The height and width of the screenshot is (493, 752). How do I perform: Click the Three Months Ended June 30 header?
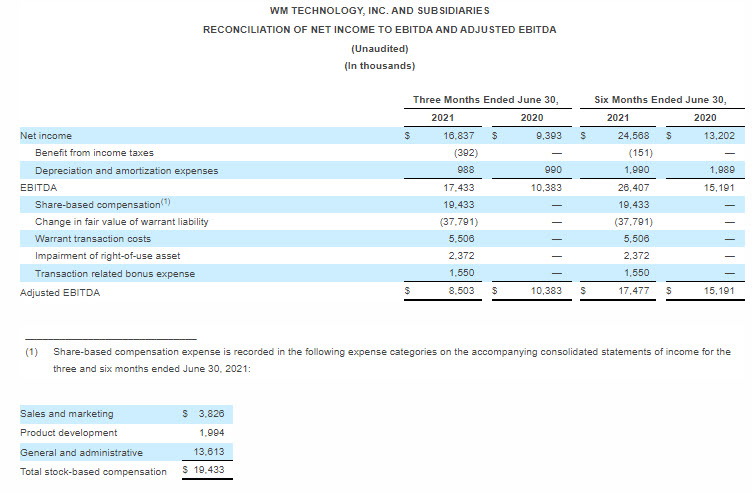(485, 99)
